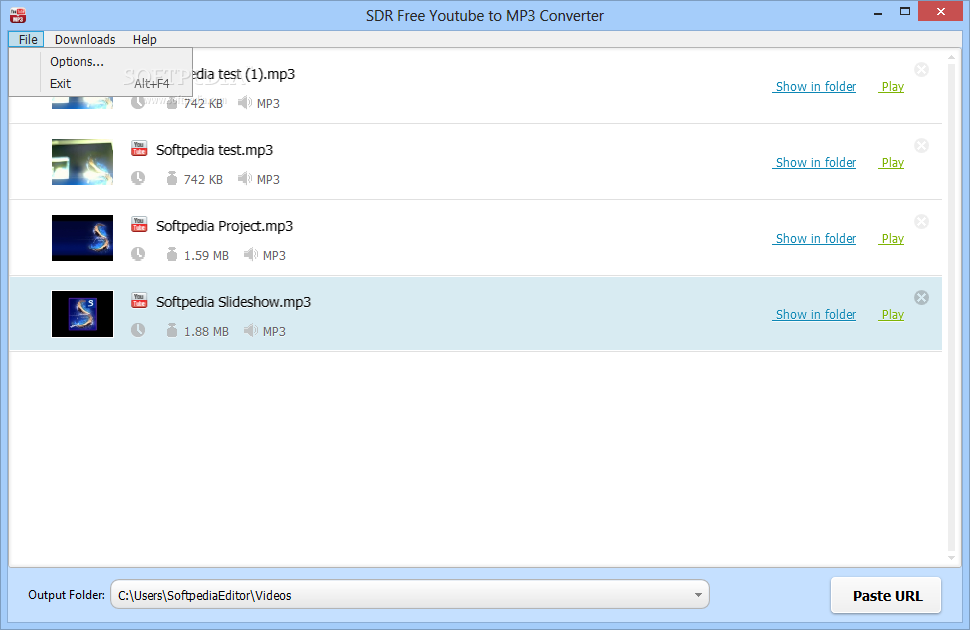970x630 pixels.
Task: Maximize the converter window
Action: point(904,12)
